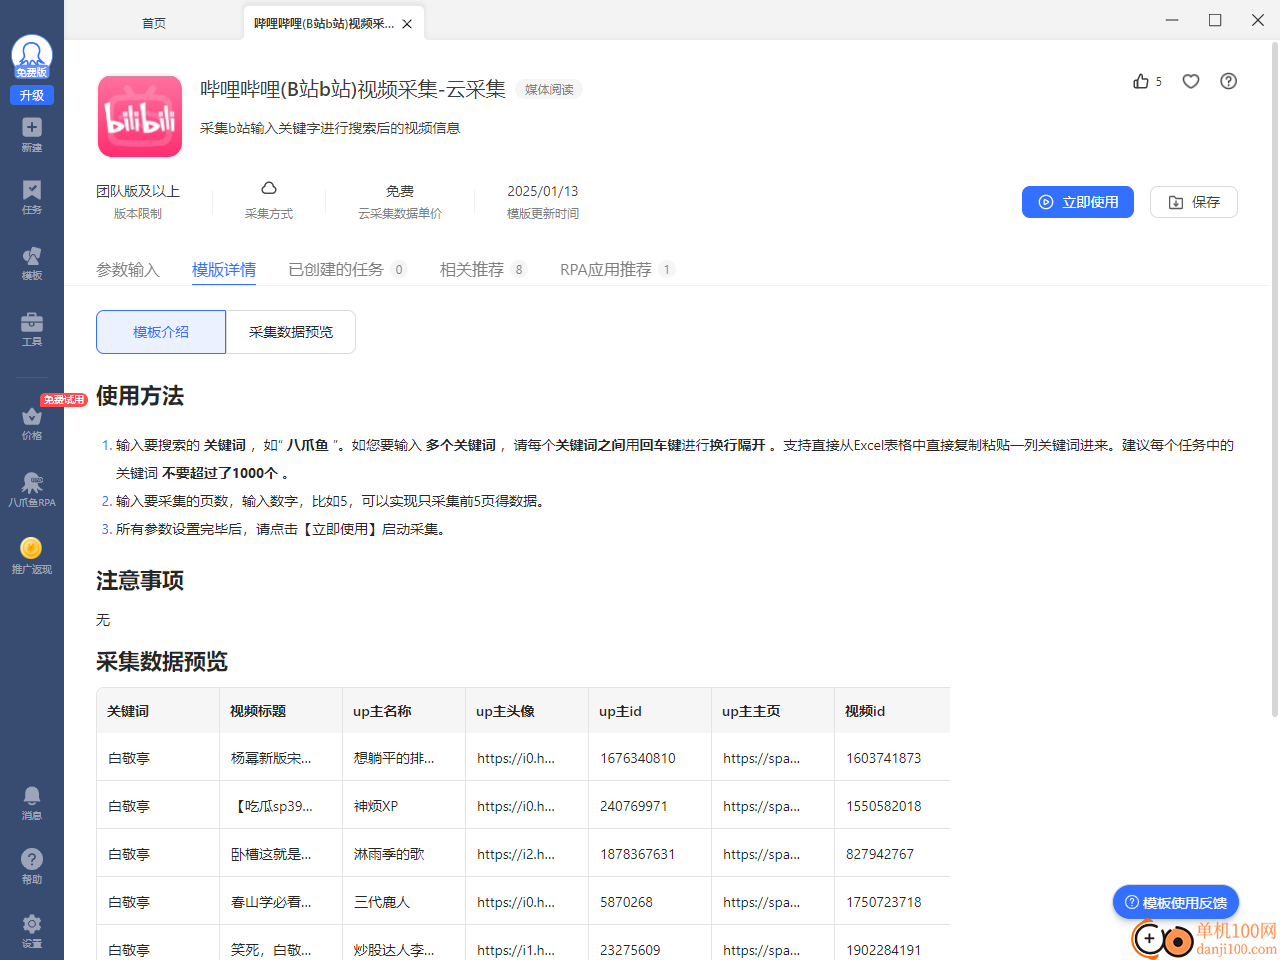Click the up id cell 1676340810

650,758
